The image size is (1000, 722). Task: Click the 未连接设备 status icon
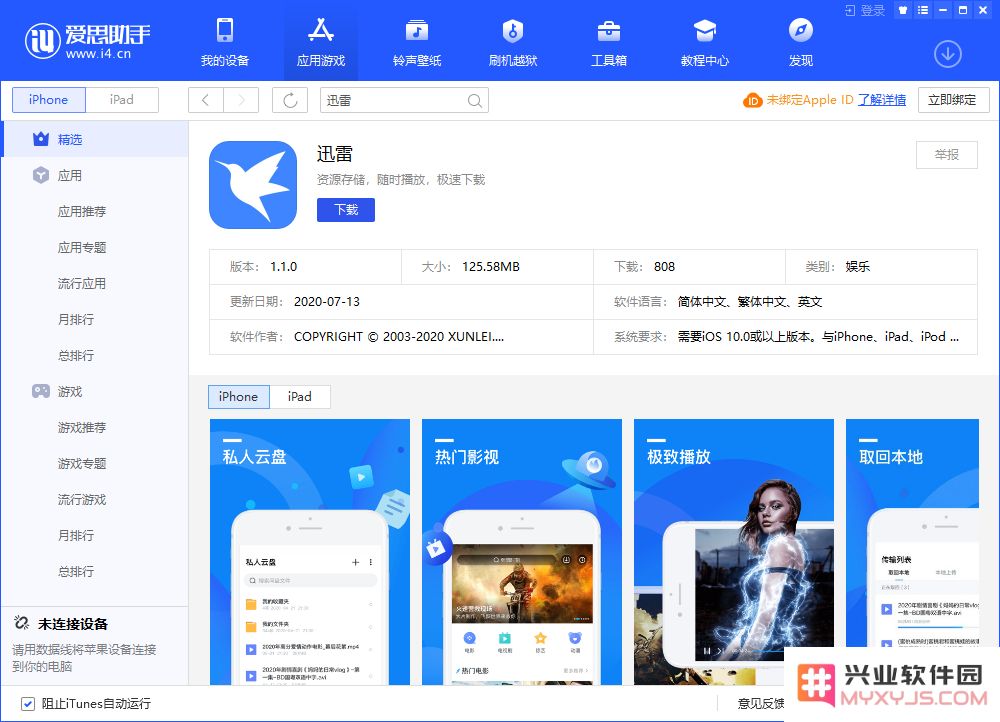[21, 623]
